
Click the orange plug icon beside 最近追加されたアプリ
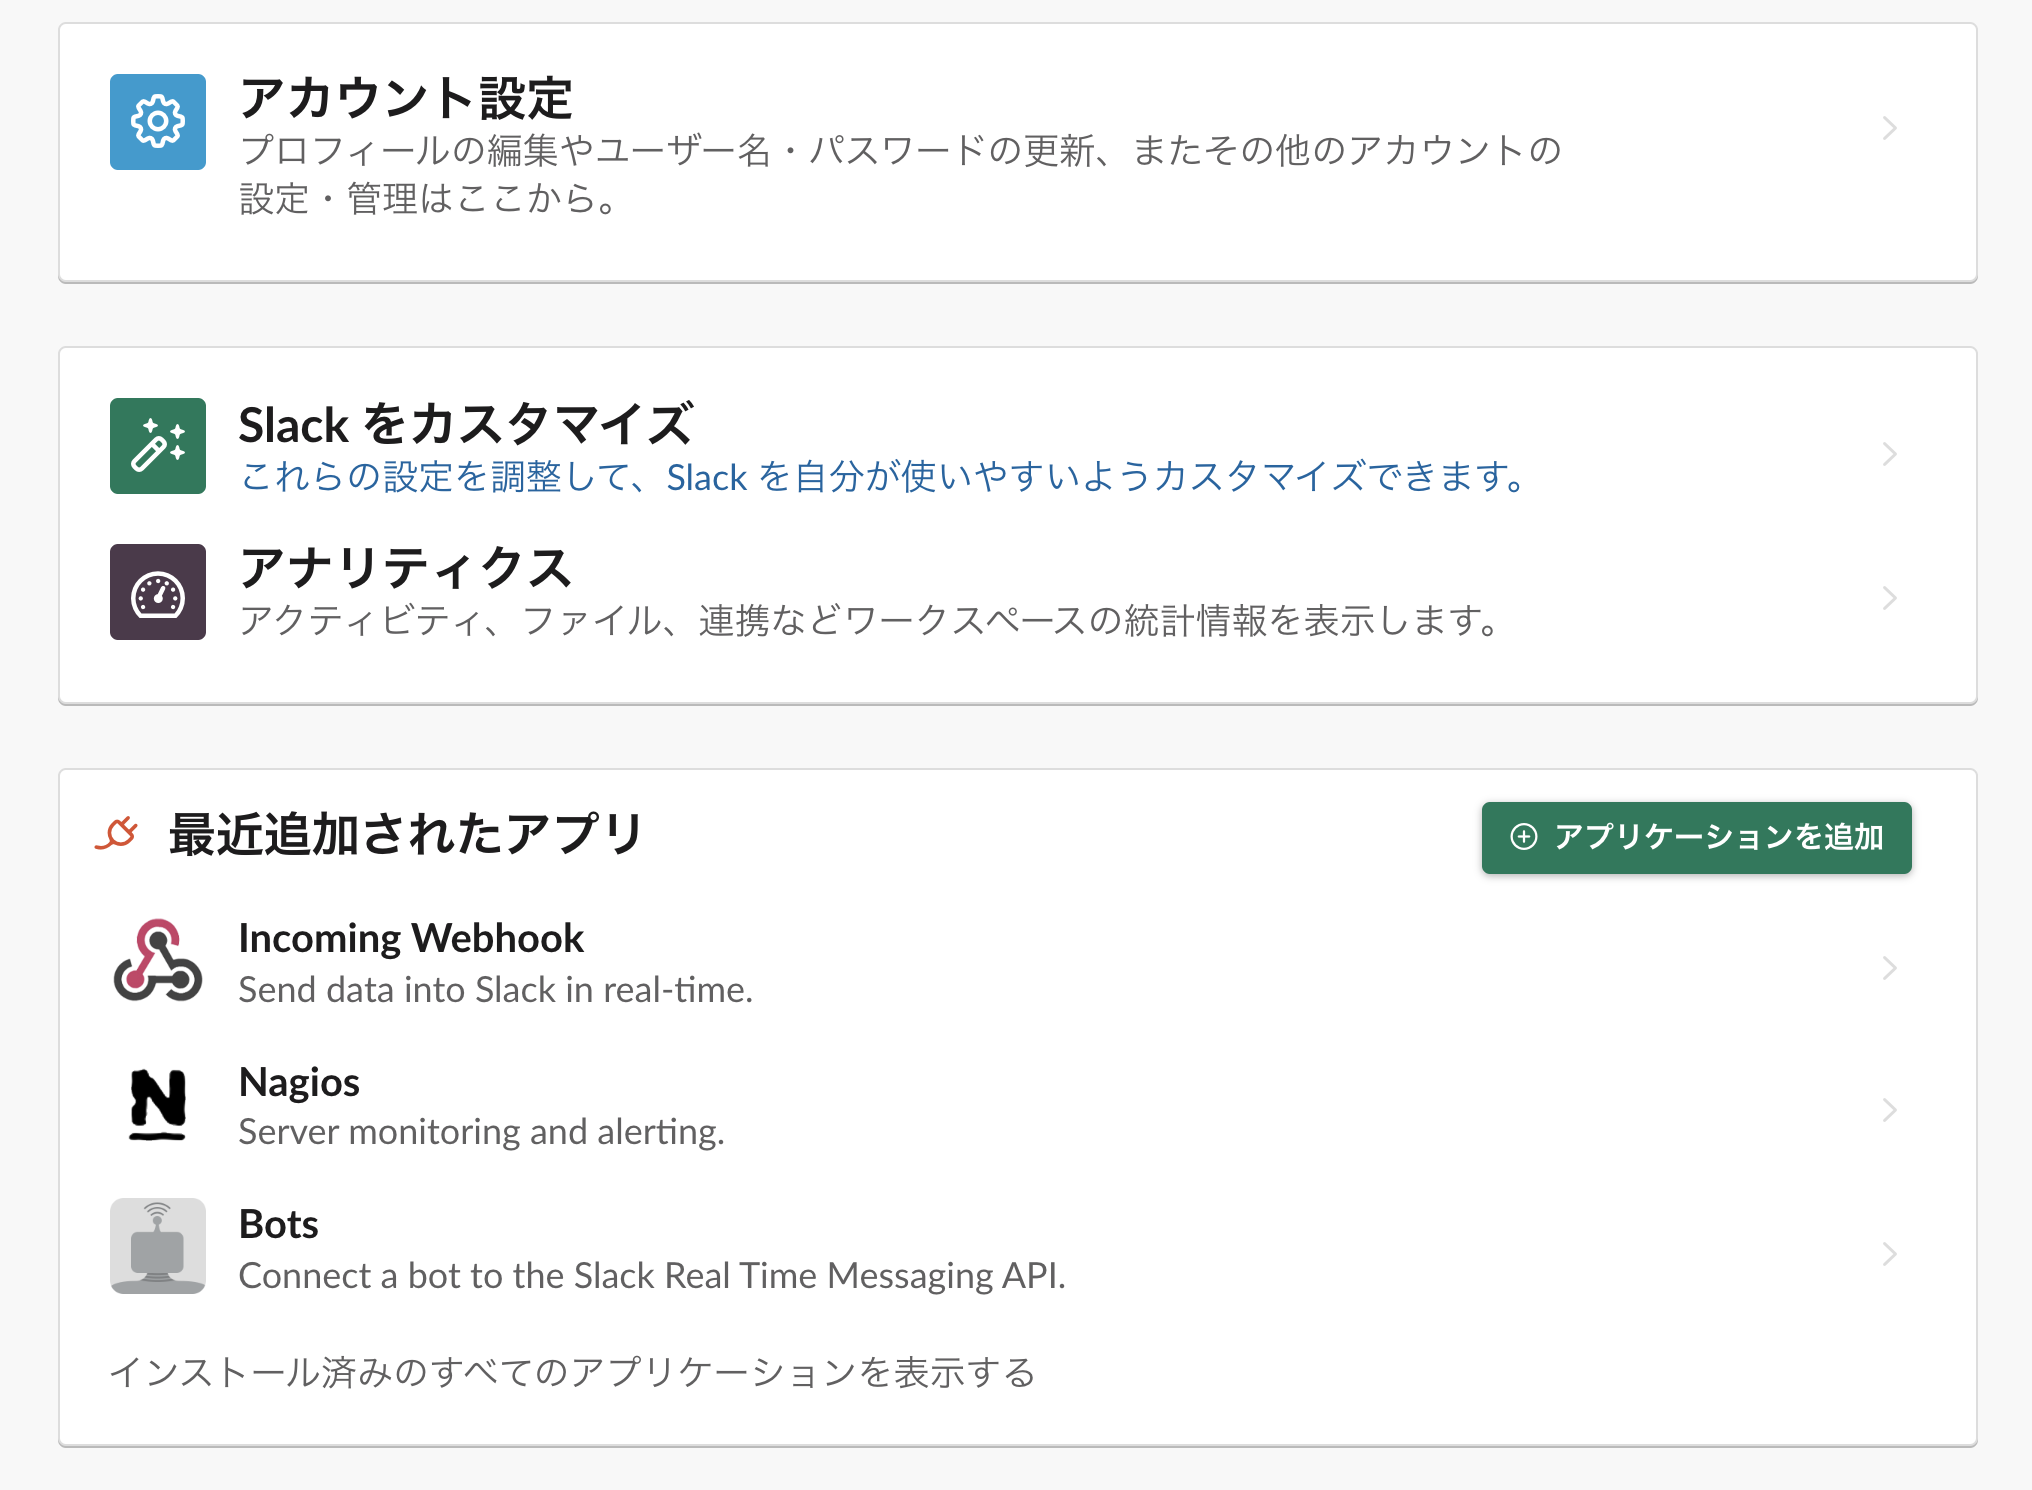[x=117, y=833]
